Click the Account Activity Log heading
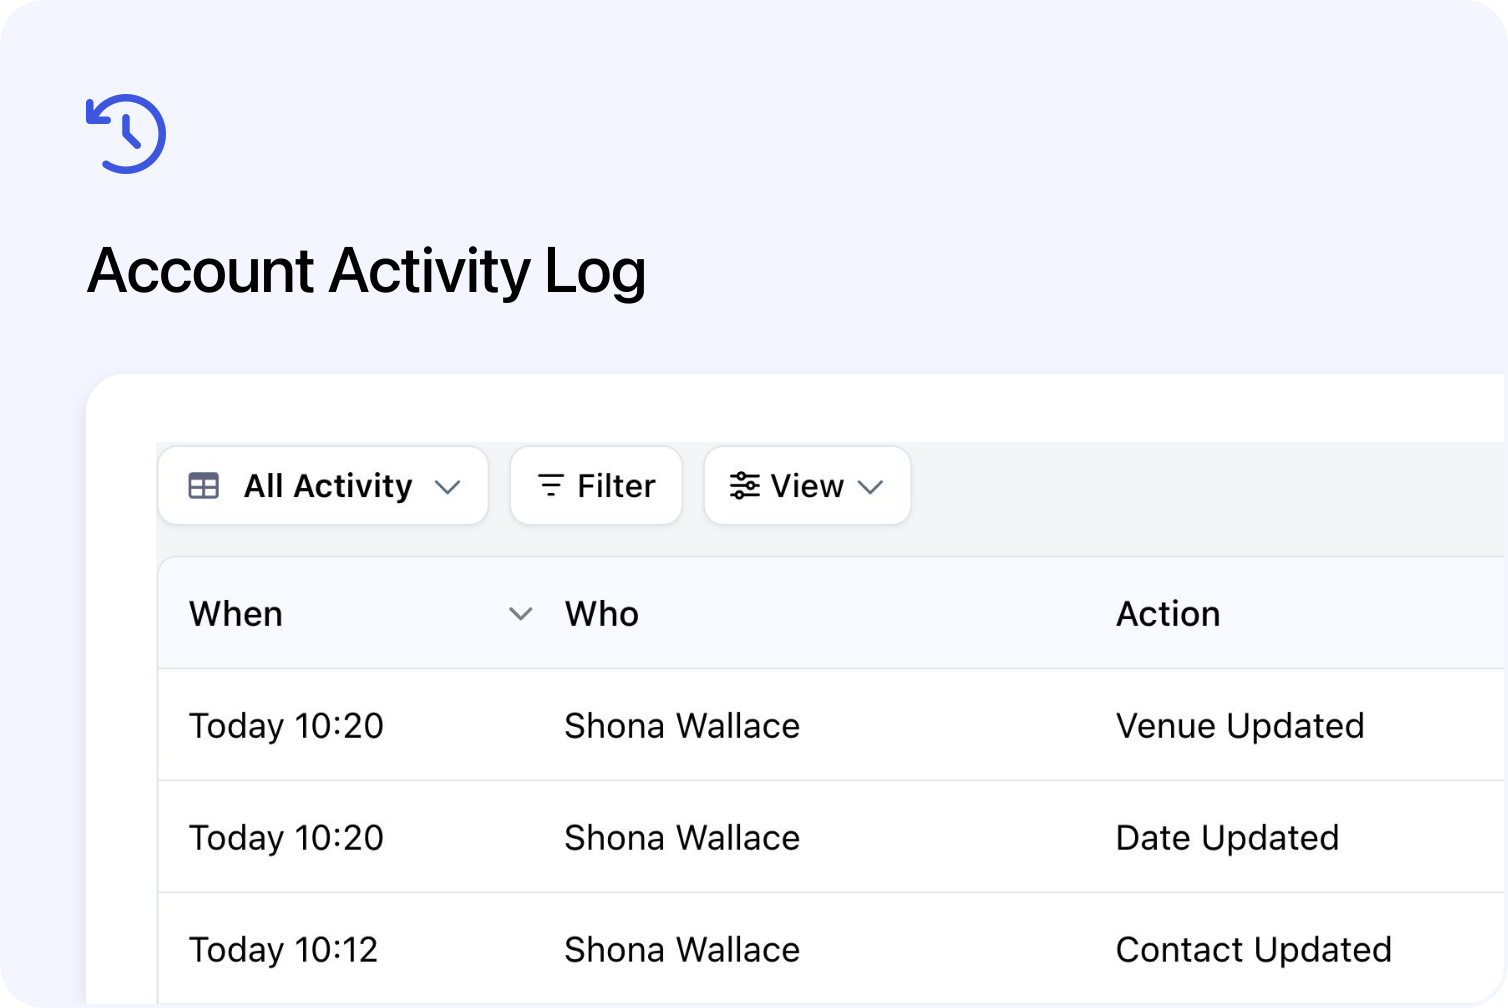Viewport: 1508px width, 1008px height. [x=366, y=272]
